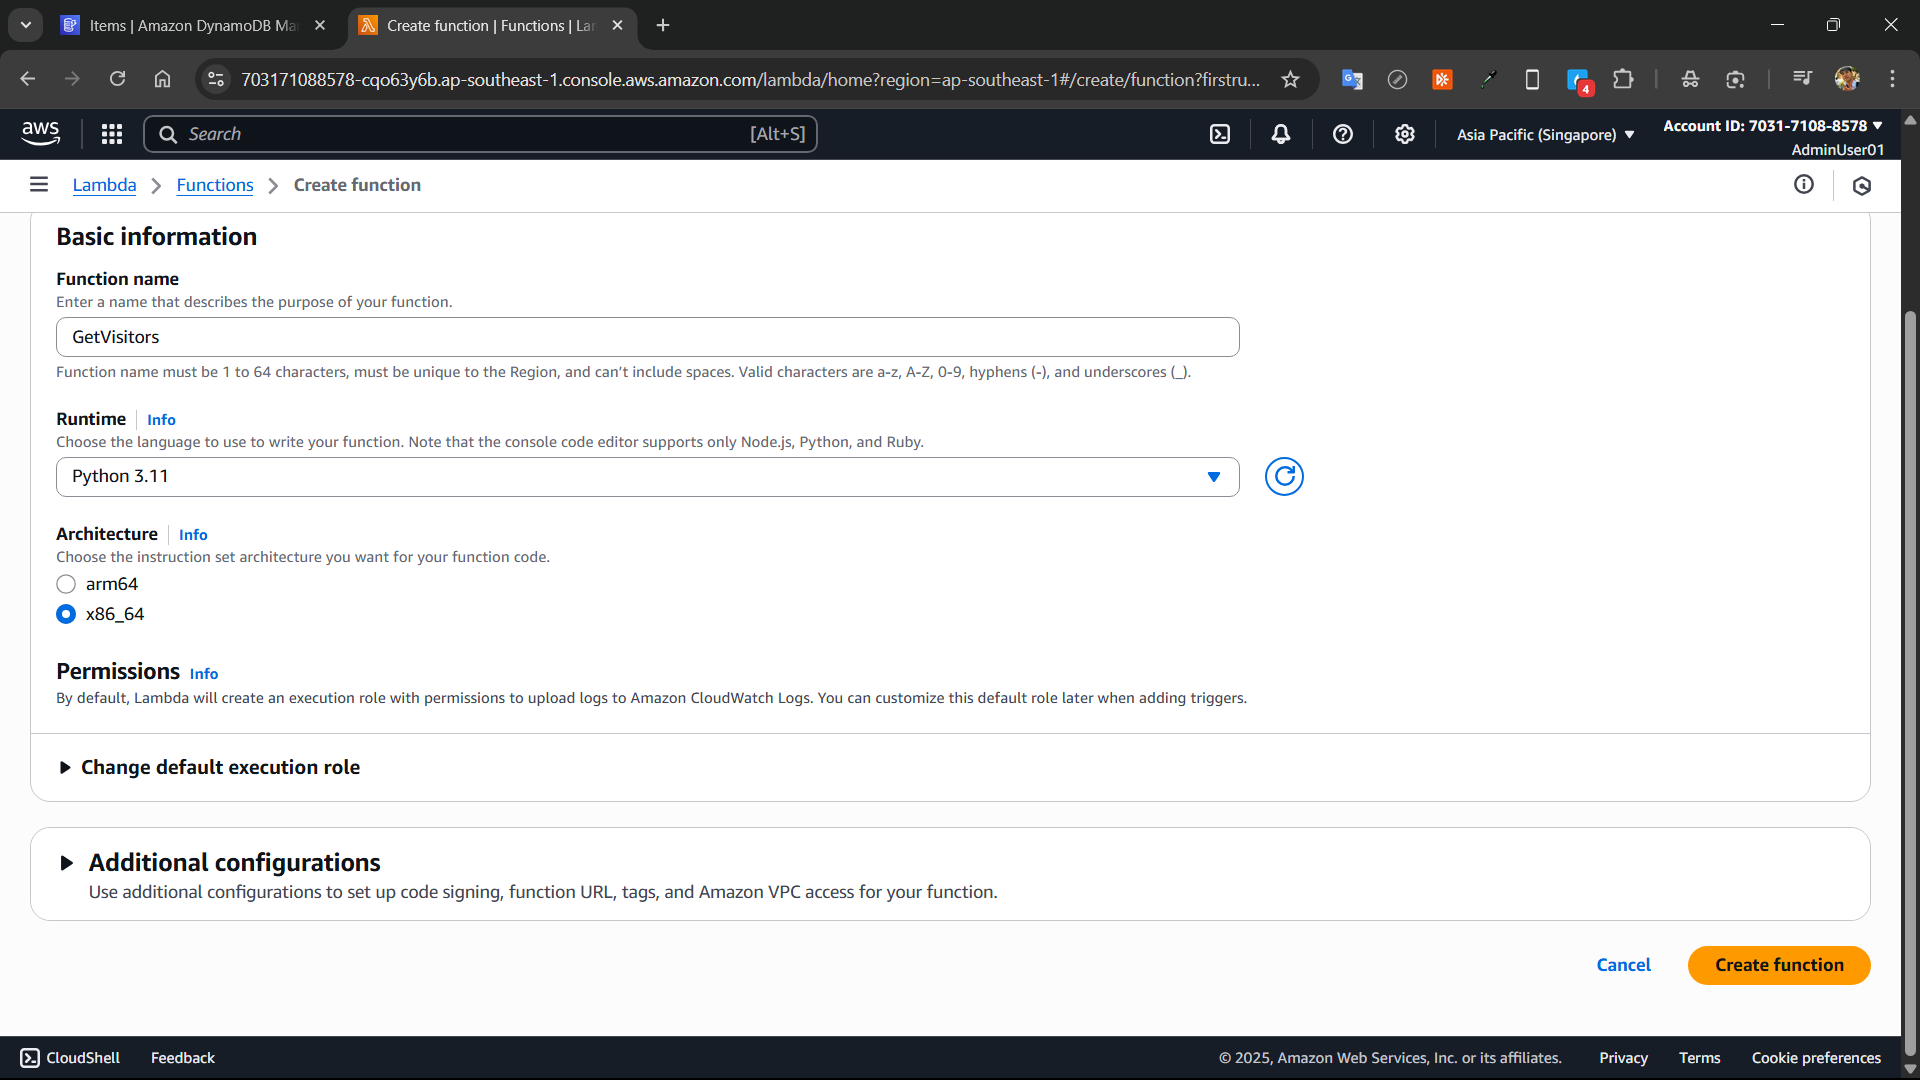Launch CloudShell from the top navigation bar
The height and width of the screenshot is (1080, 1920).
pos(1220,134)
